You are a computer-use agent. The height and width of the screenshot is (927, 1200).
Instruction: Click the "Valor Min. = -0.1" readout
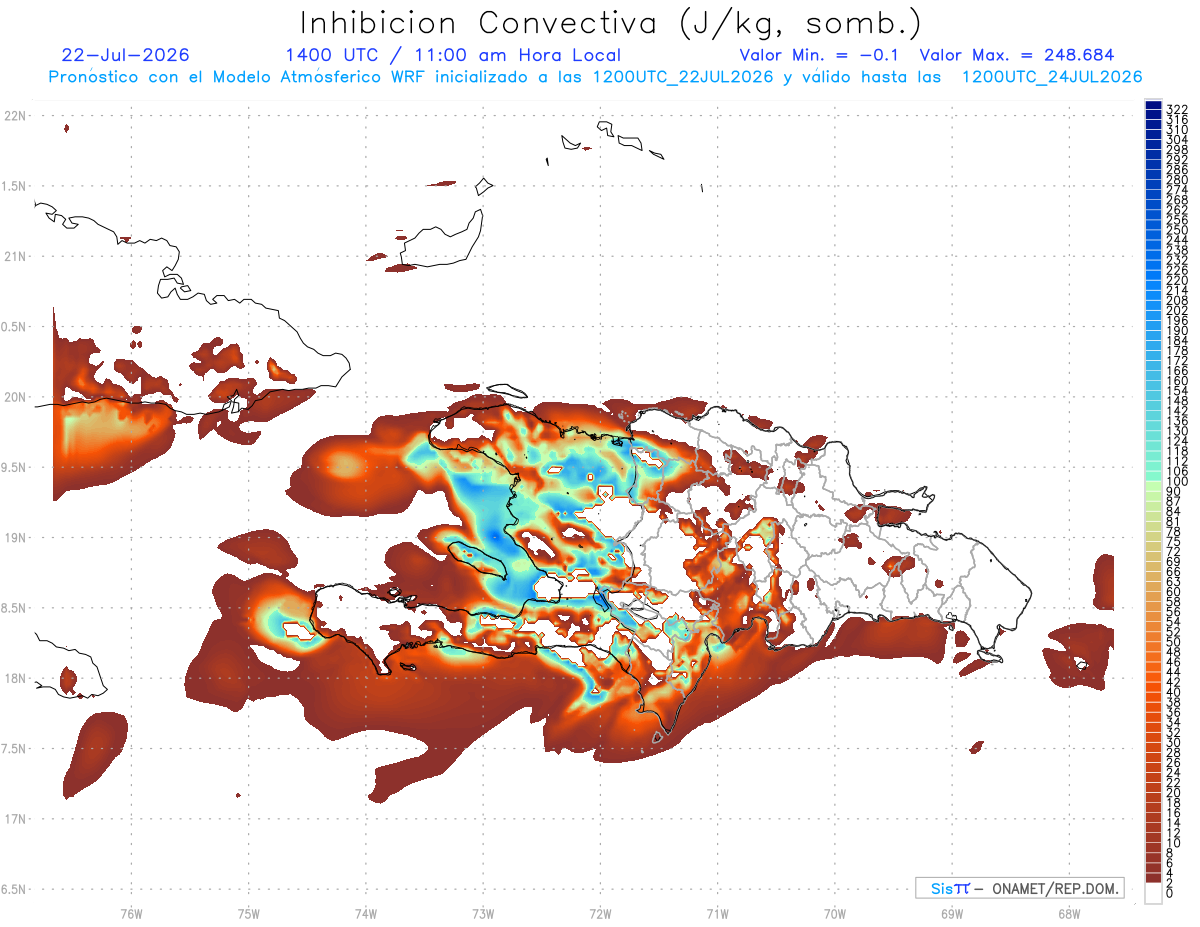click(x=819, y=55)
